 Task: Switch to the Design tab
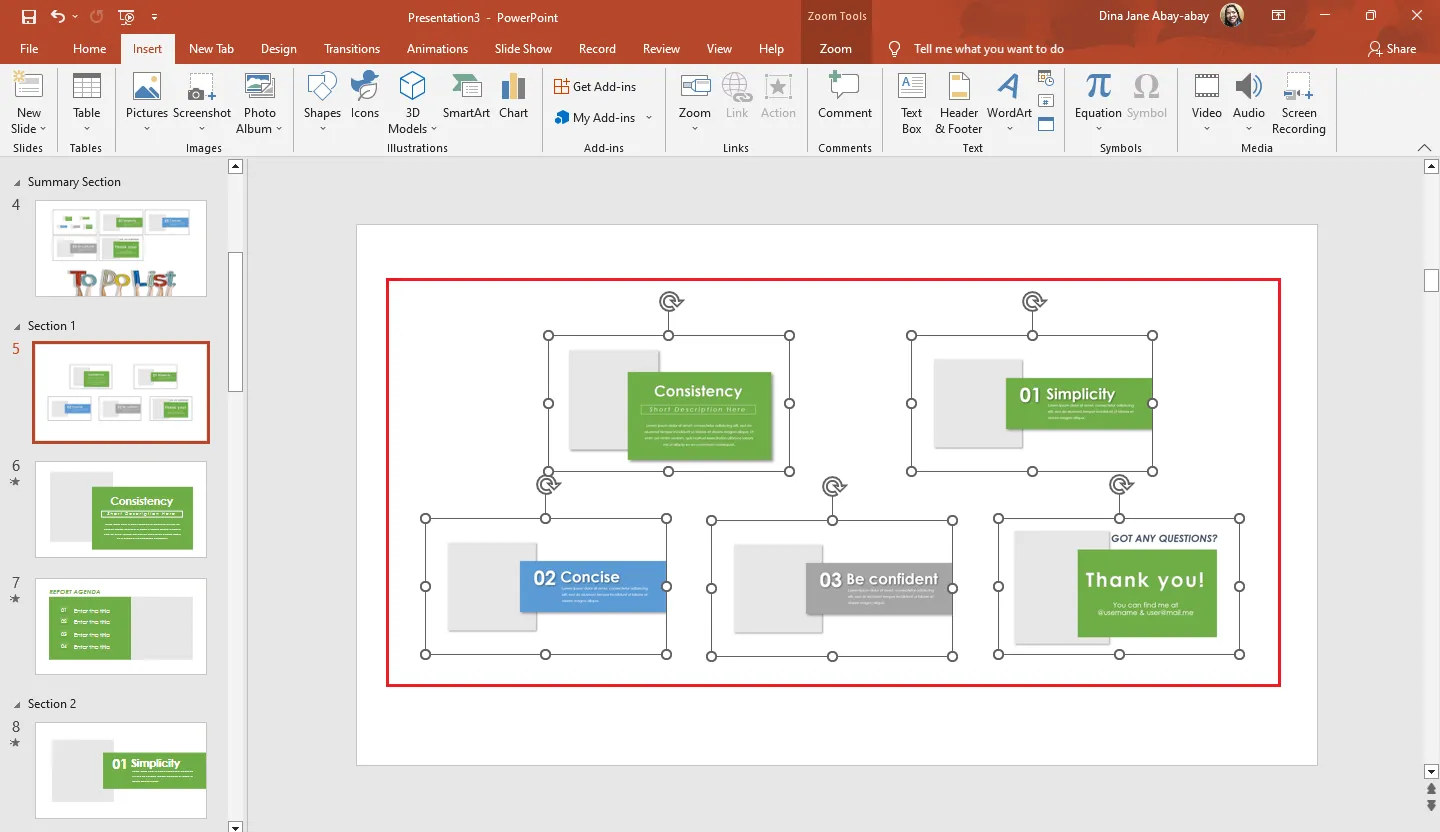278,49
